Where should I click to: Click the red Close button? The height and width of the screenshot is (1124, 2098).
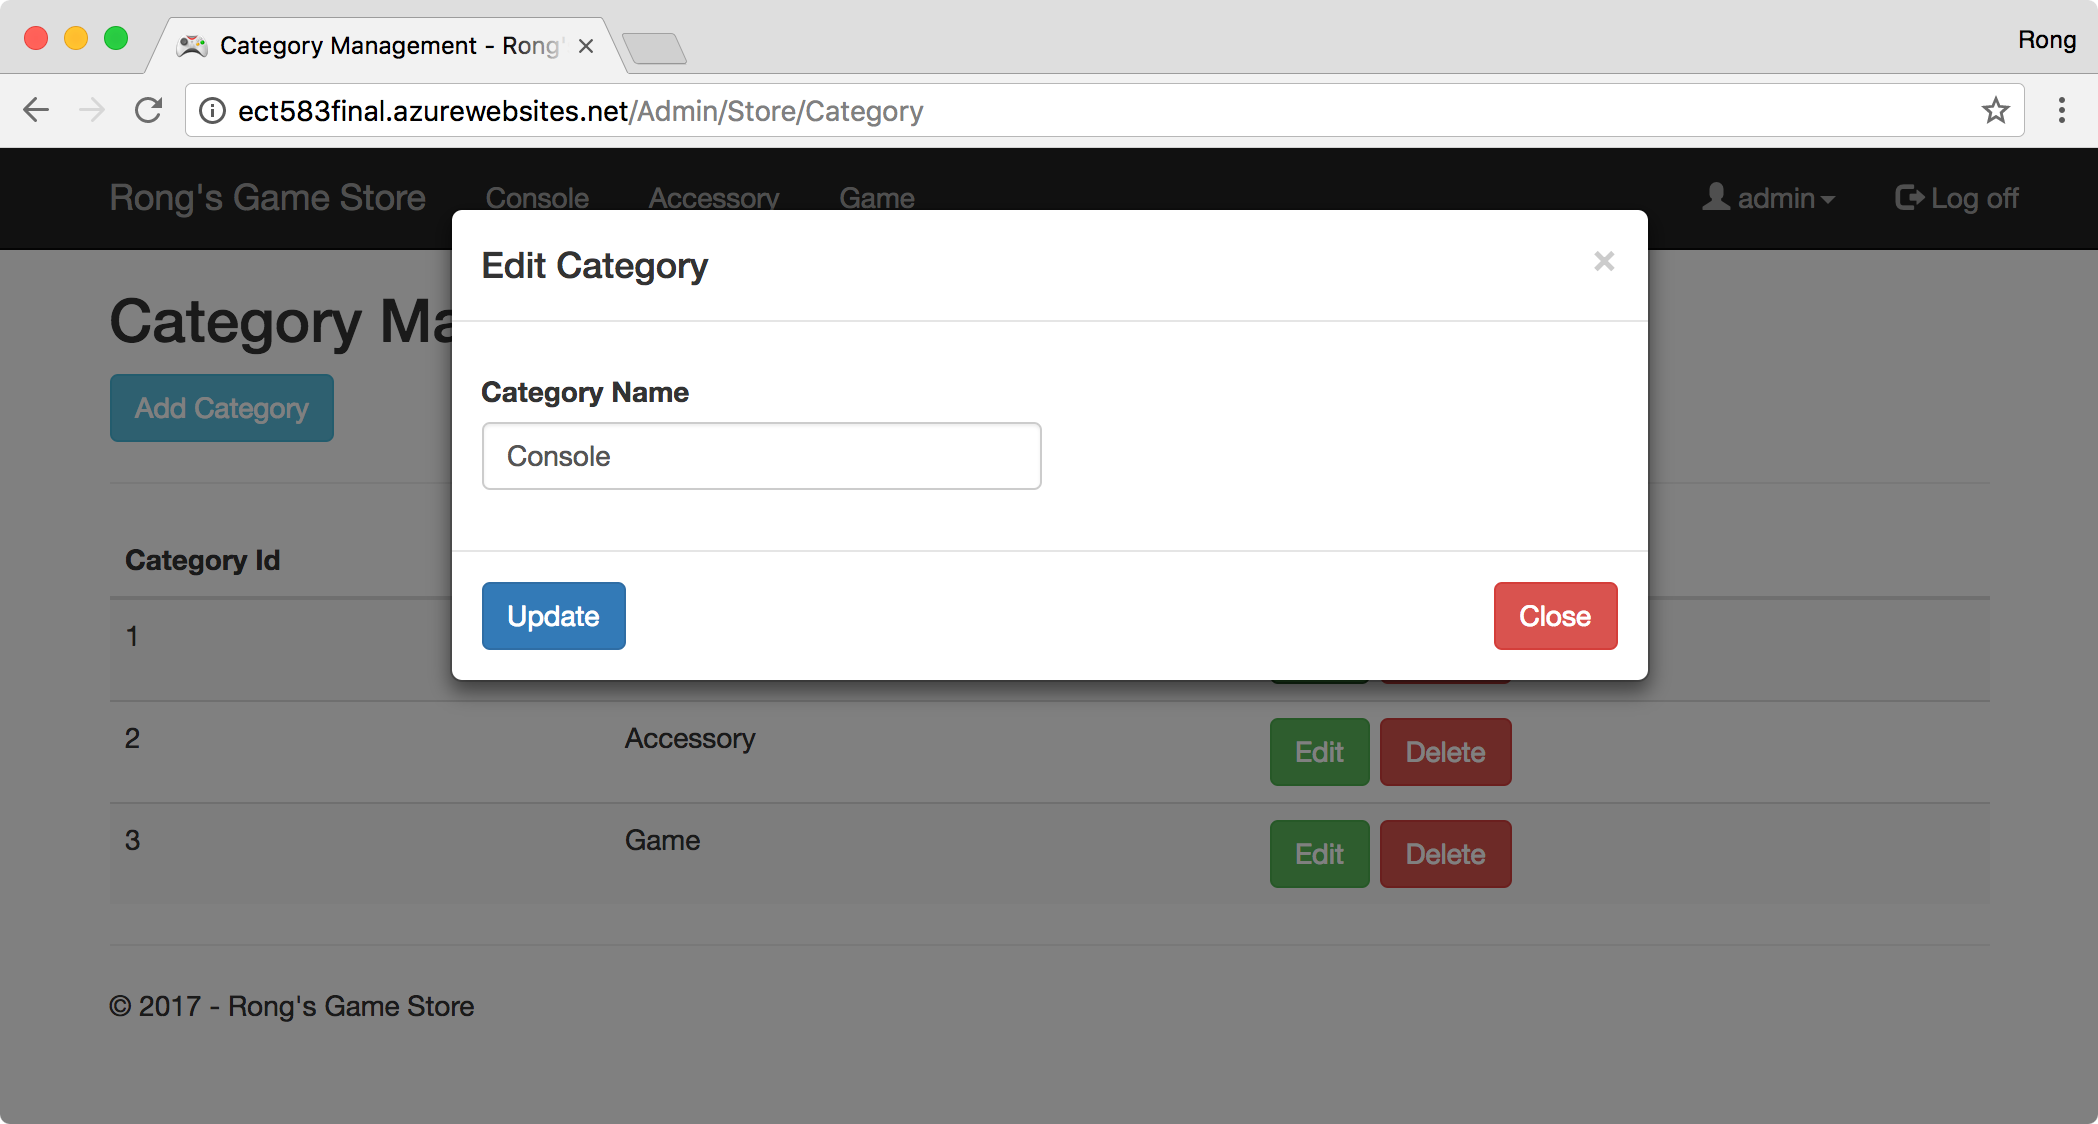click(1555, 616)
